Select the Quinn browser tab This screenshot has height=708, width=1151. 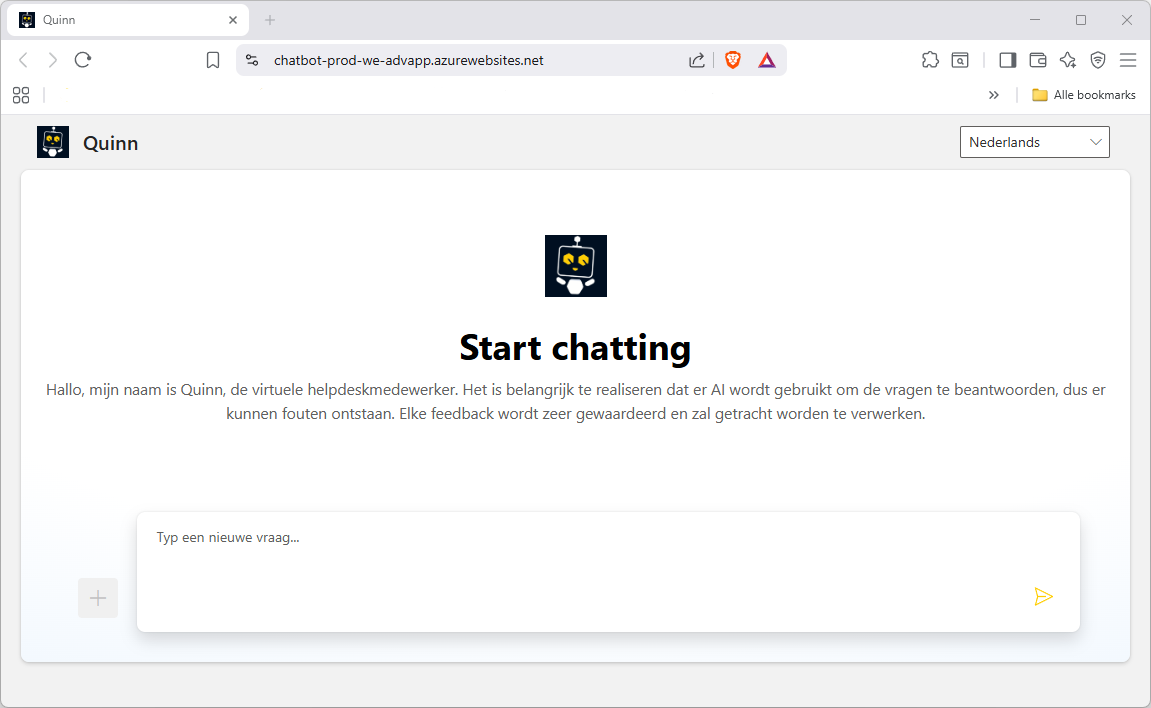pyautogui.click(x=120, y=20)
